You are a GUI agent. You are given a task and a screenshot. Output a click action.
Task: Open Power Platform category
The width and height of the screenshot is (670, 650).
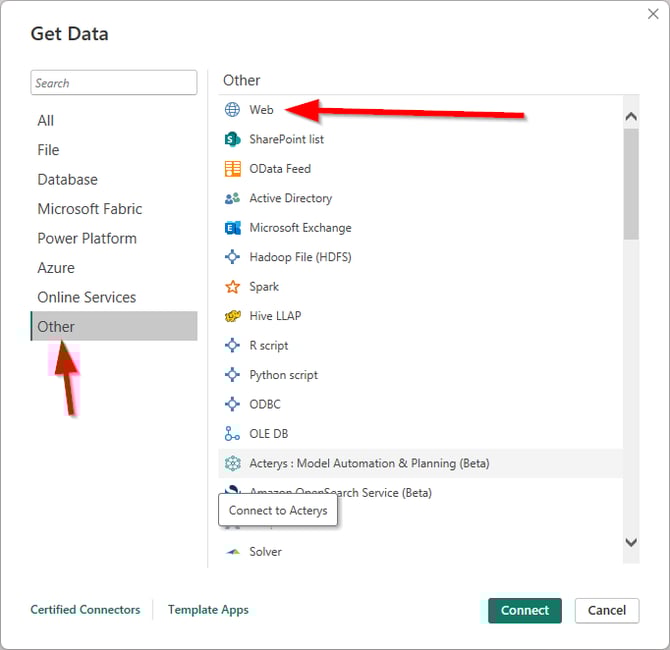87,238
